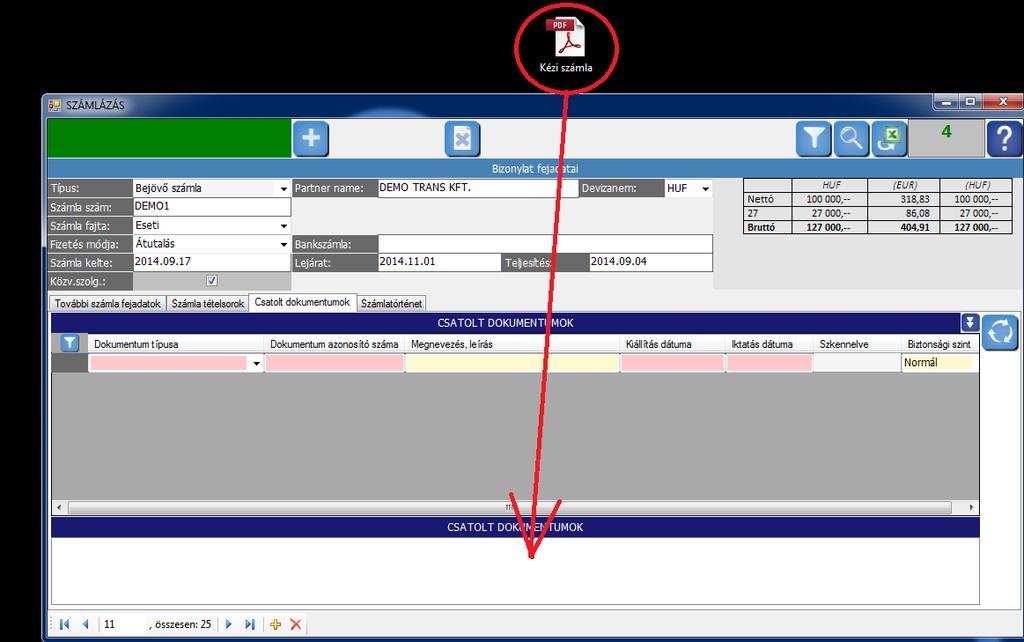Click the Számla szám field DEMO1
1024x642 pixels.
click(x=212, y=207)
